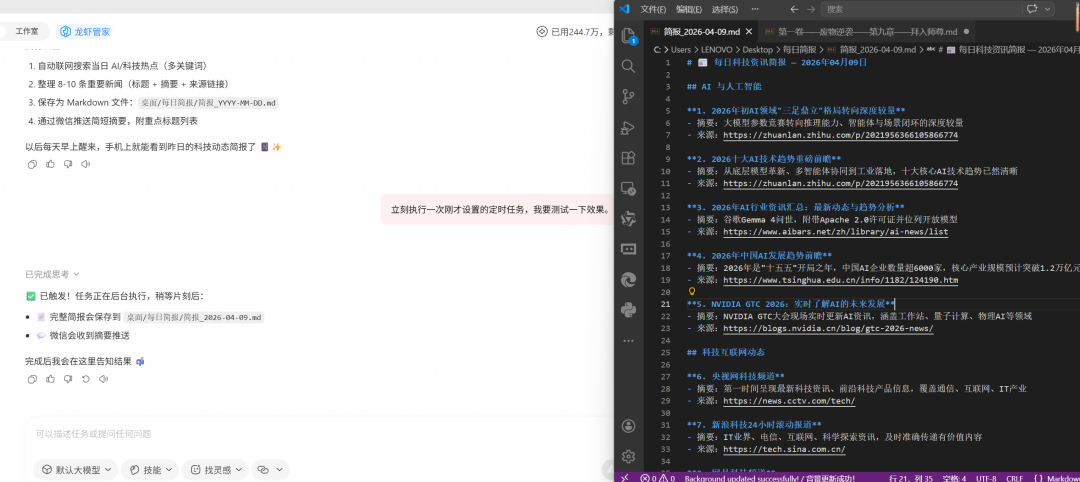1080x482 pixels.
Task: Open the Source Control view in VS Code
Action: (x=628, y=96)
